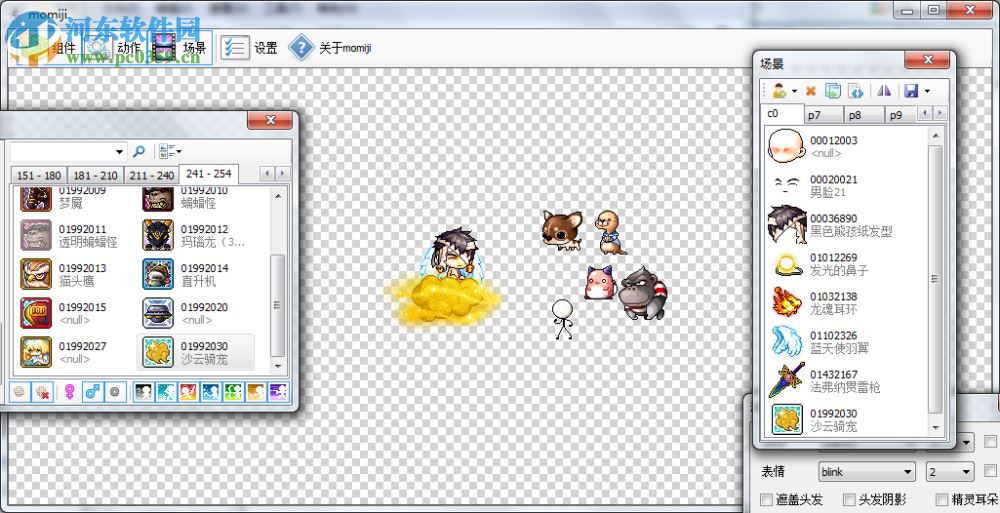The height and width of the screenshot is (513, 1000).
Task: Switch to the 151 - 180 tab
Action: 39,175
